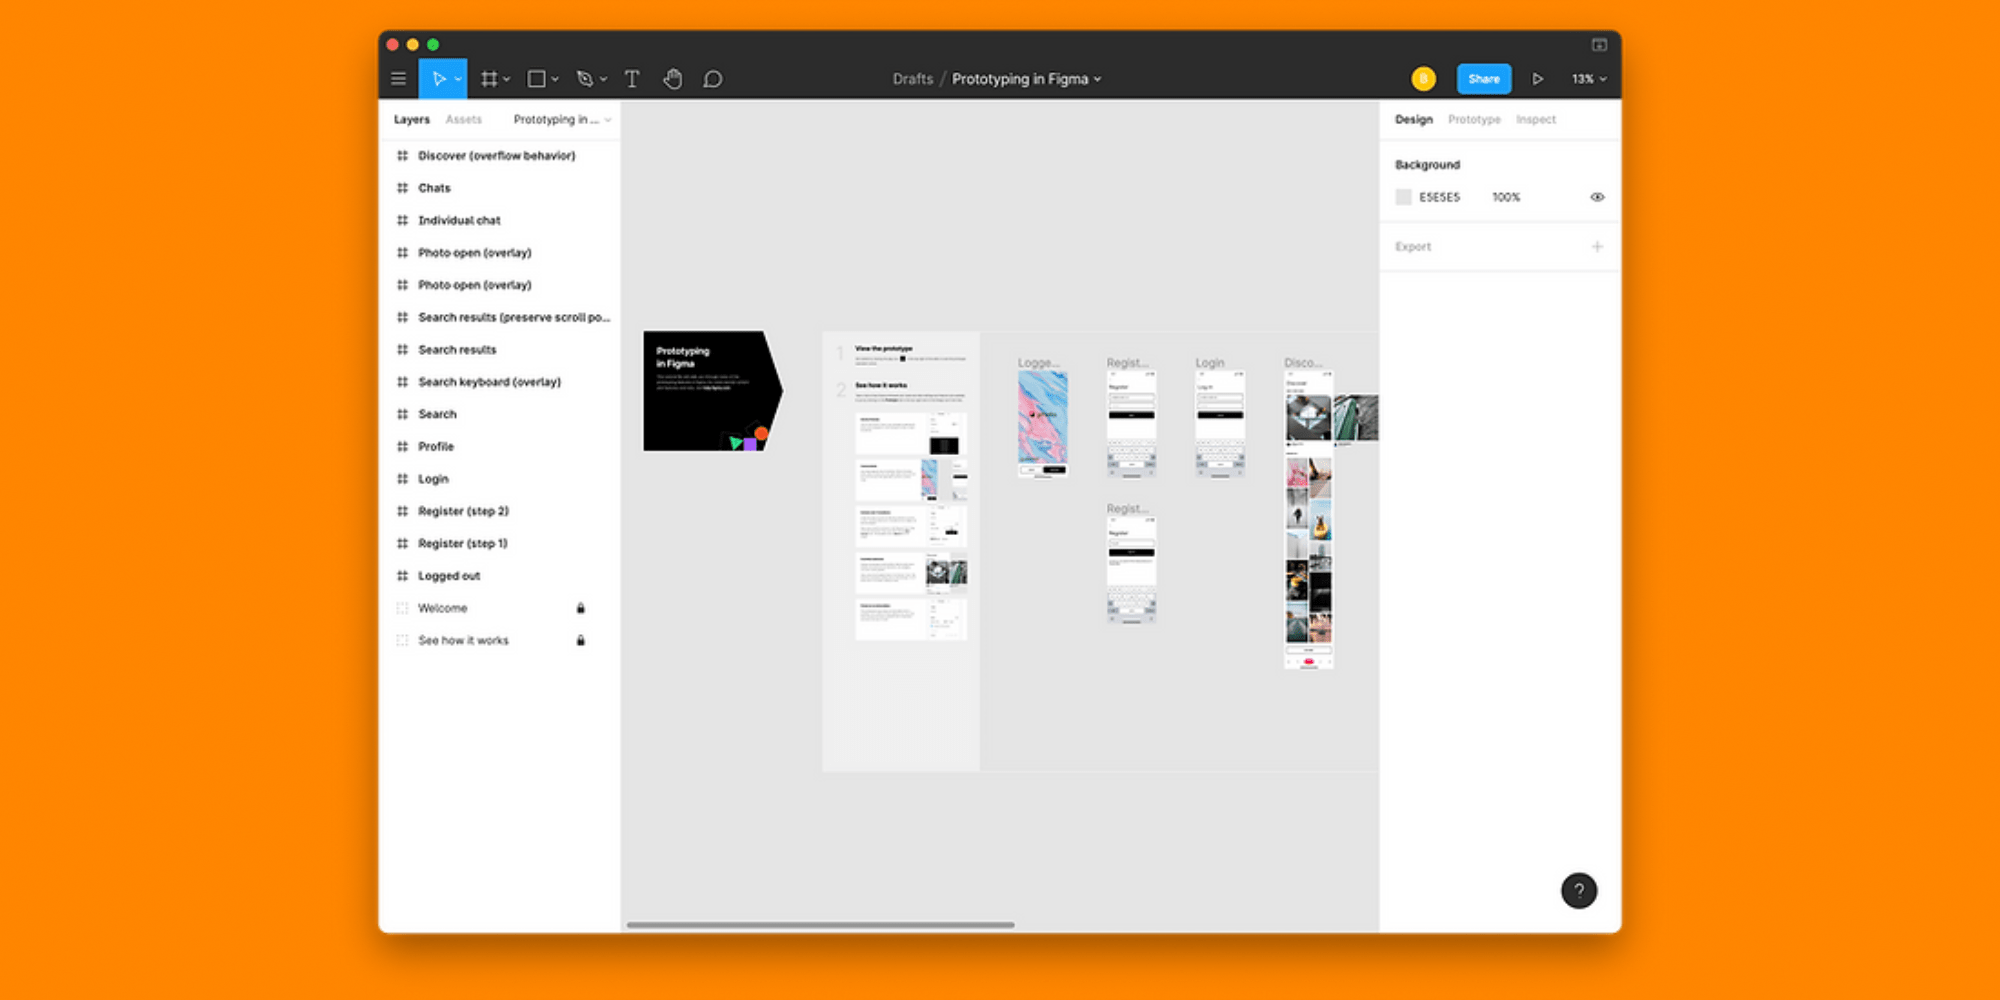
Task: Click the yellow user avatar
Action: (1422, 78)
